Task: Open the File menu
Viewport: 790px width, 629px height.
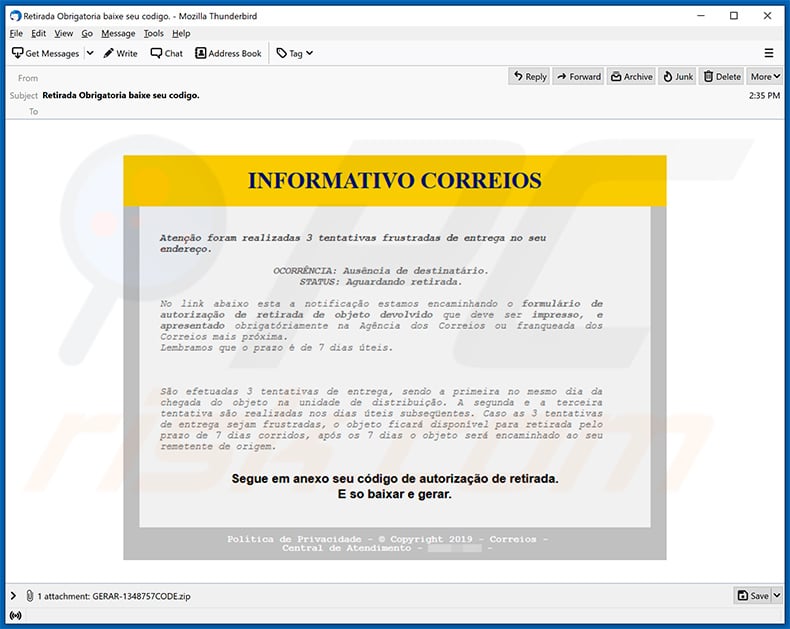Action: click(16, 33)
